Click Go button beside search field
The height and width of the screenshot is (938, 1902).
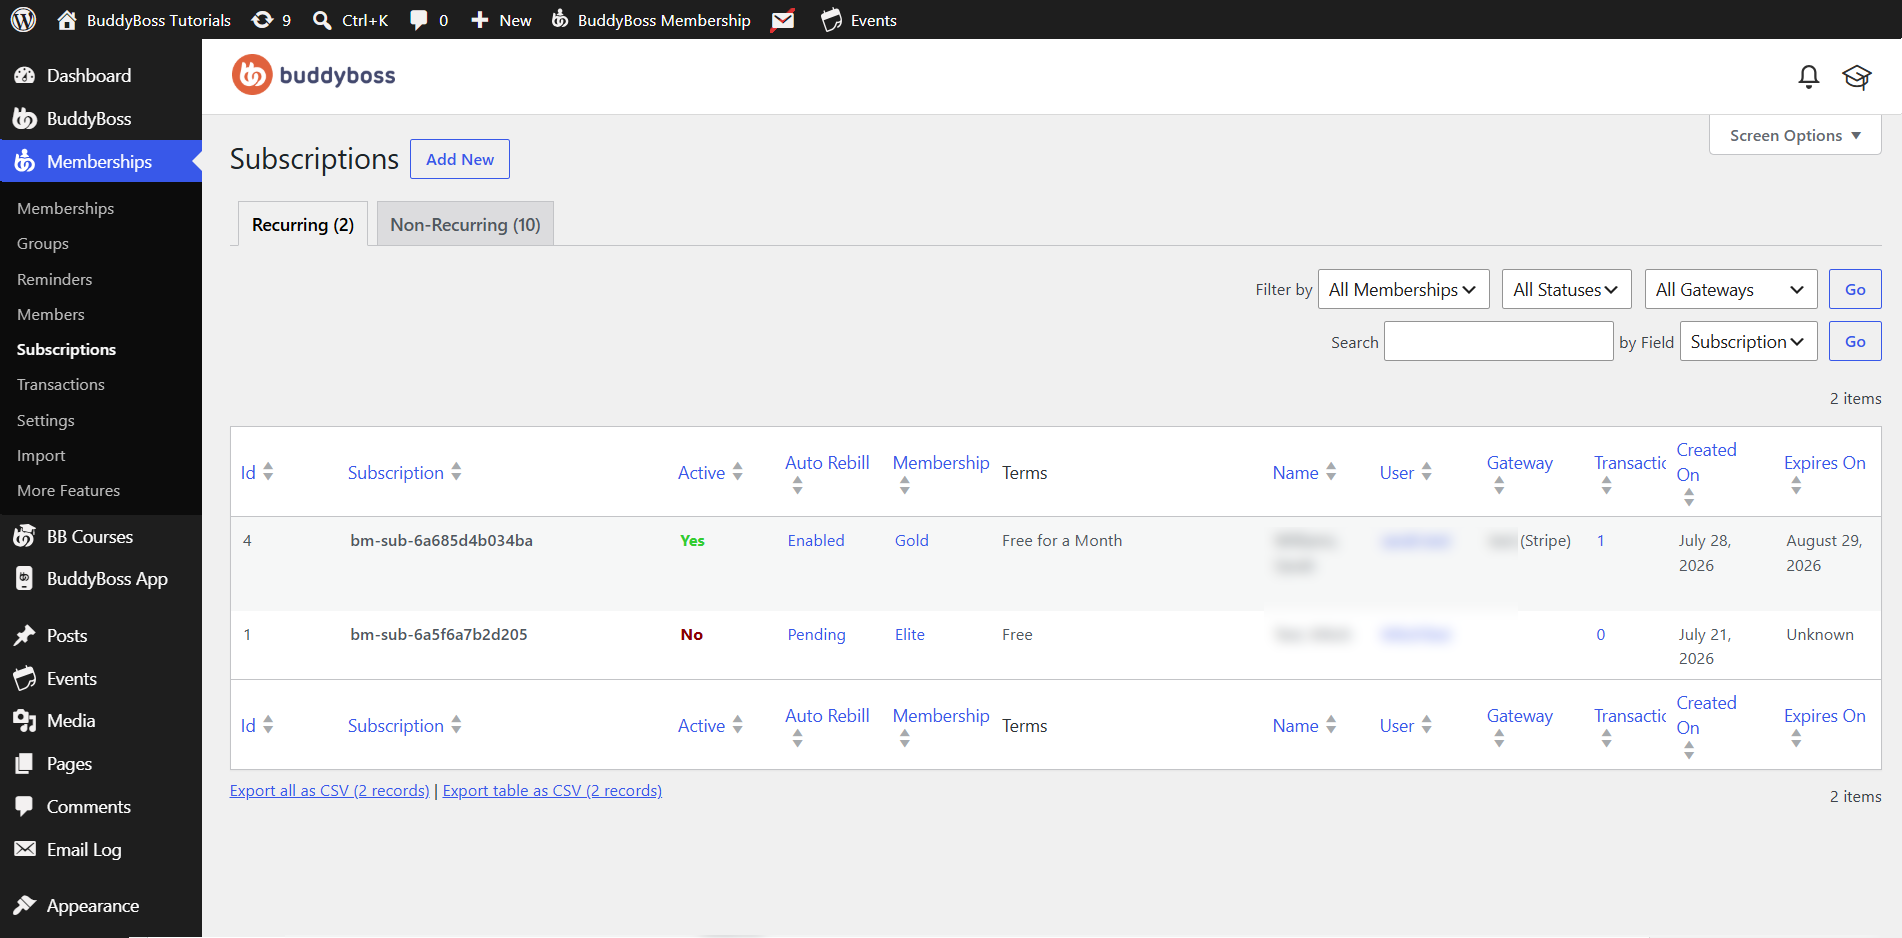point(1855,341)
